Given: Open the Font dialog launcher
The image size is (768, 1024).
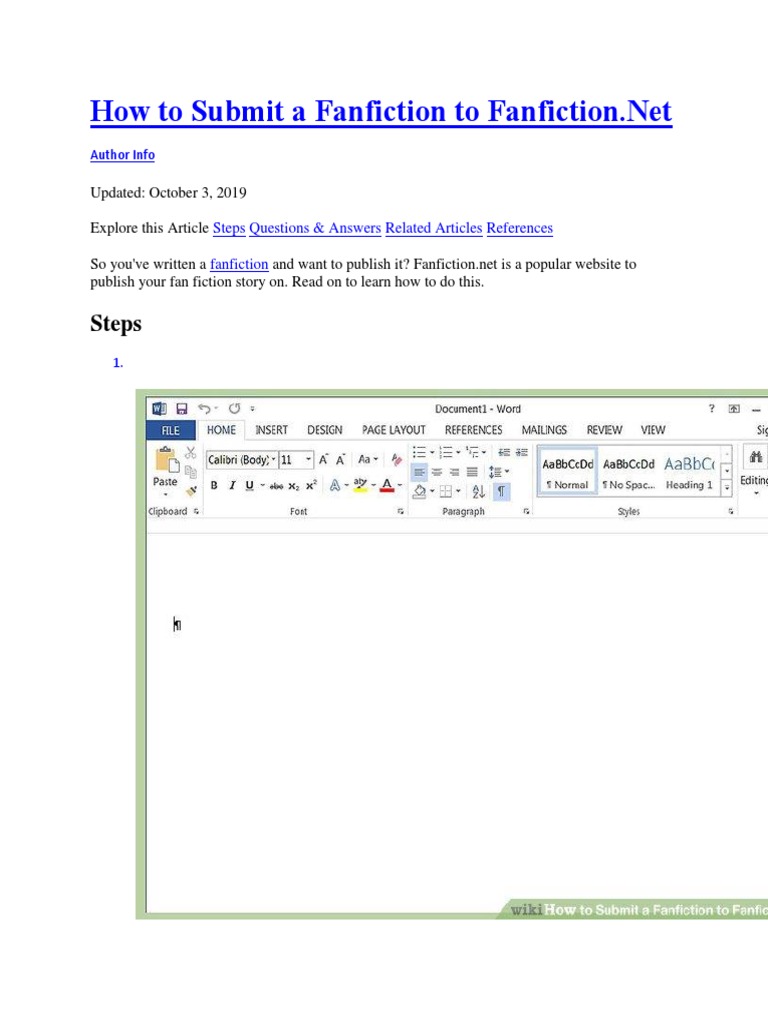Looking at the screenshot, I should tap(400, 511).
